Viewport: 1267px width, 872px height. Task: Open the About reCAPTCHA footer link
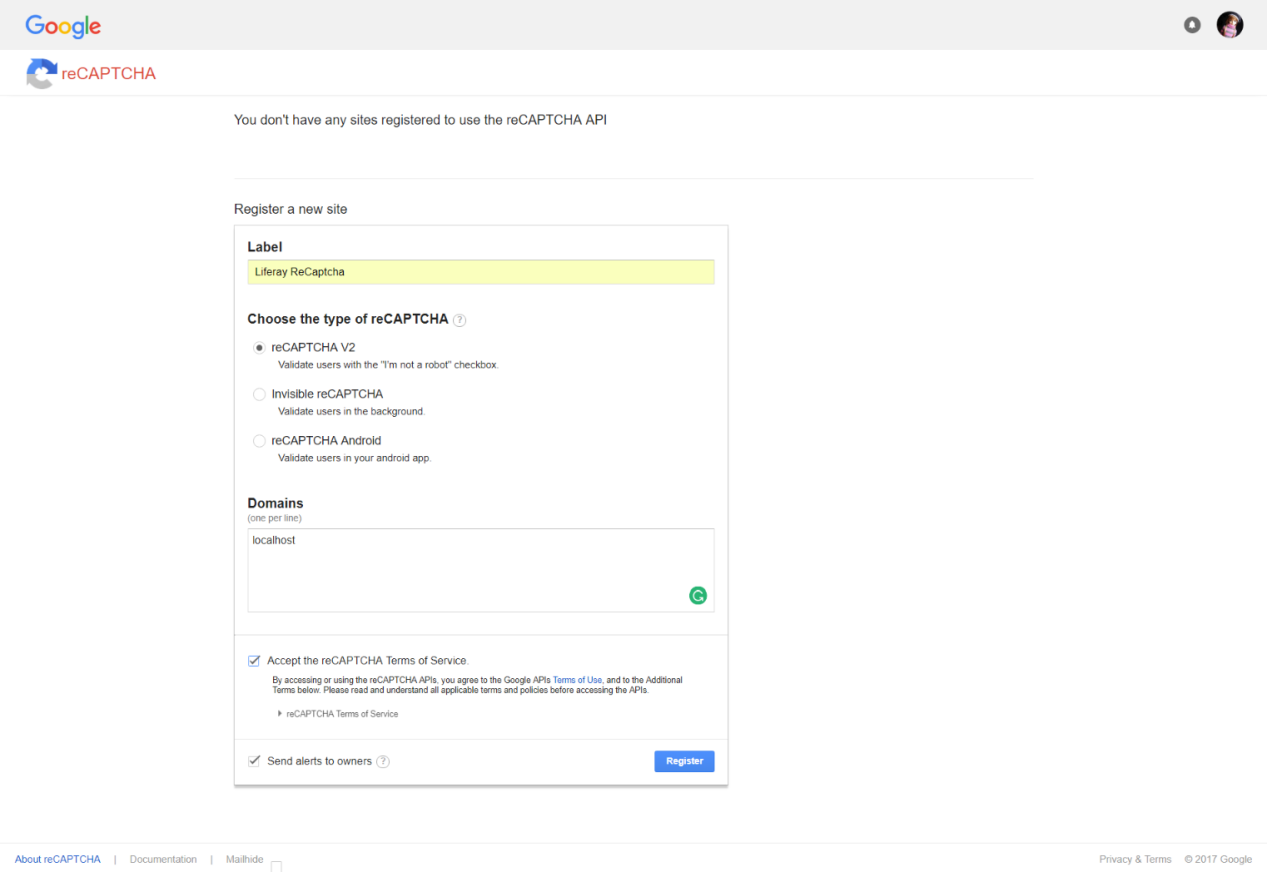58,859
